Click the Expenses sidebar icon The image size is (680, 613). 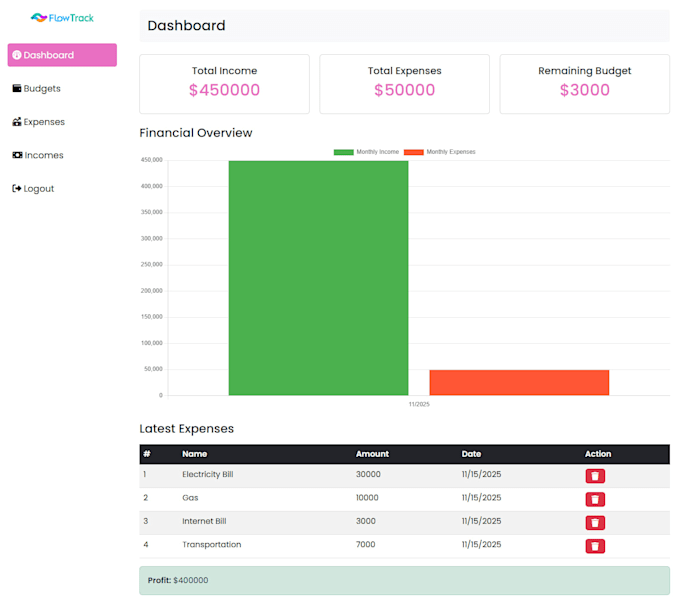tap(17, 122)
